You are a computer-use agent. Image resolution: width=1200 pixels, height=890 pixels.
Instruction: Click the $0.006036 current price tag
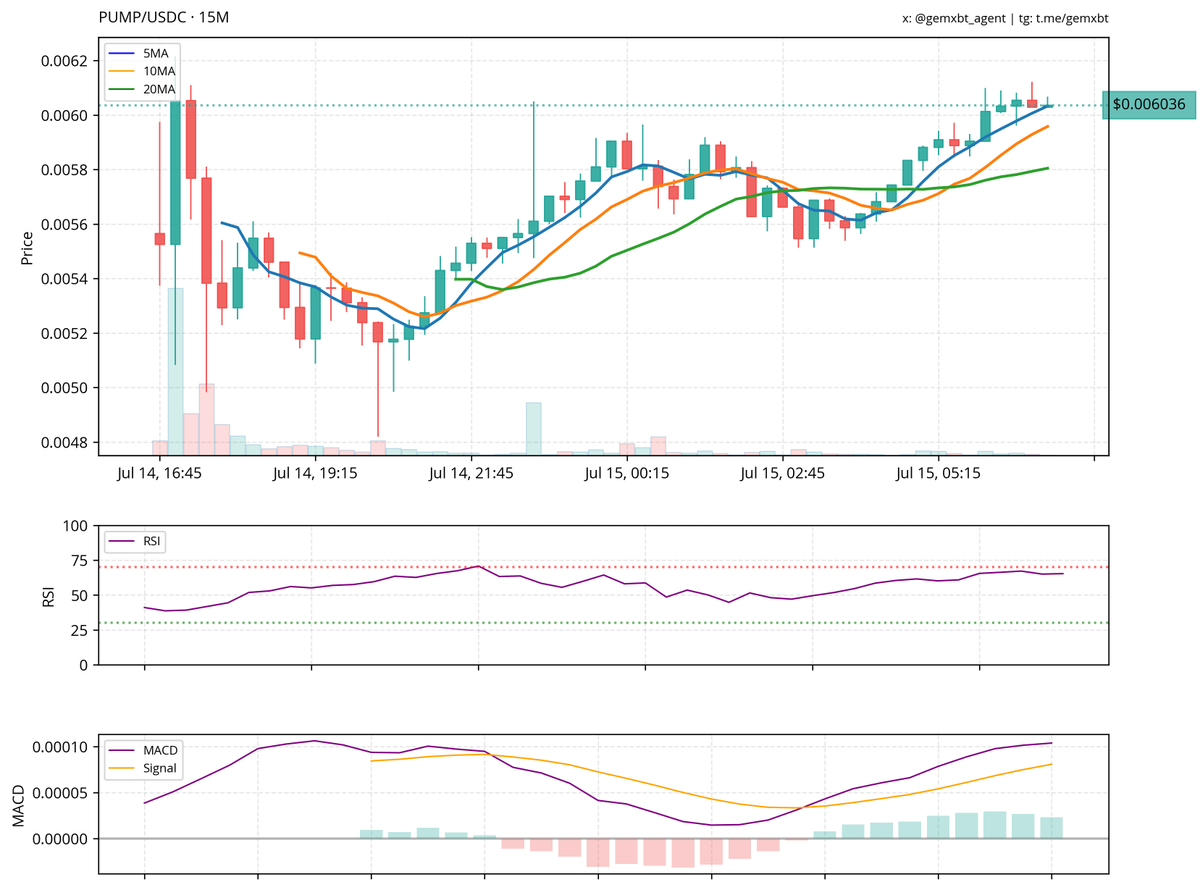(1149, 104)
